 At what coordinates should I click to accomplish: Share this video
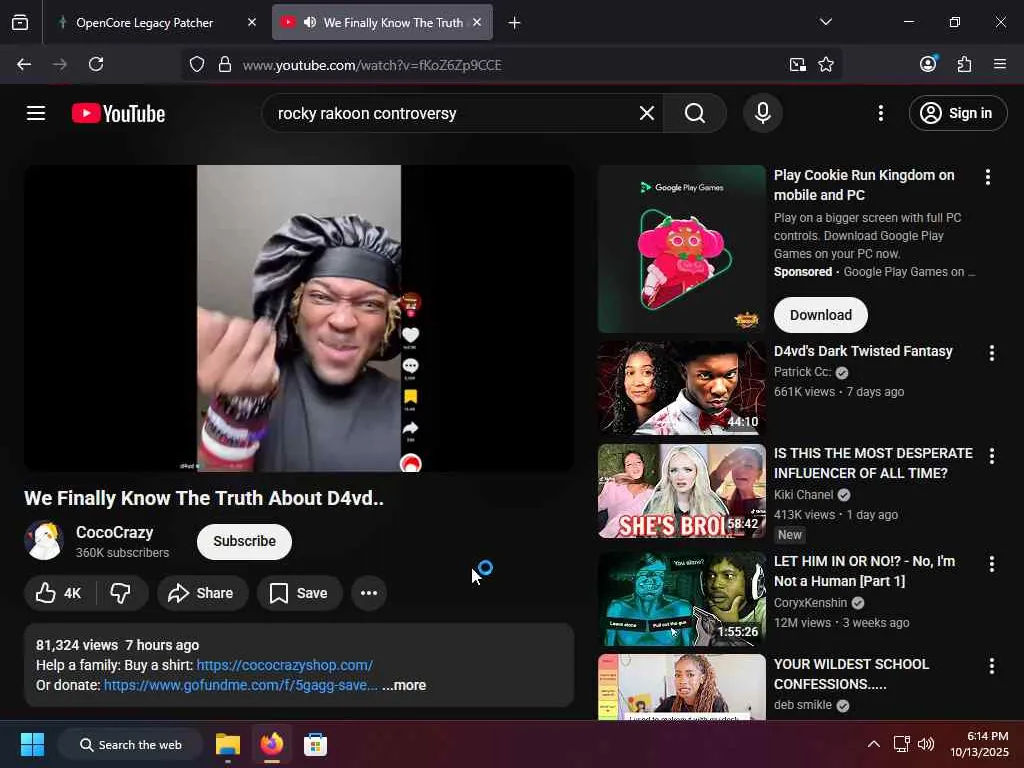click(x=202, y=593)
